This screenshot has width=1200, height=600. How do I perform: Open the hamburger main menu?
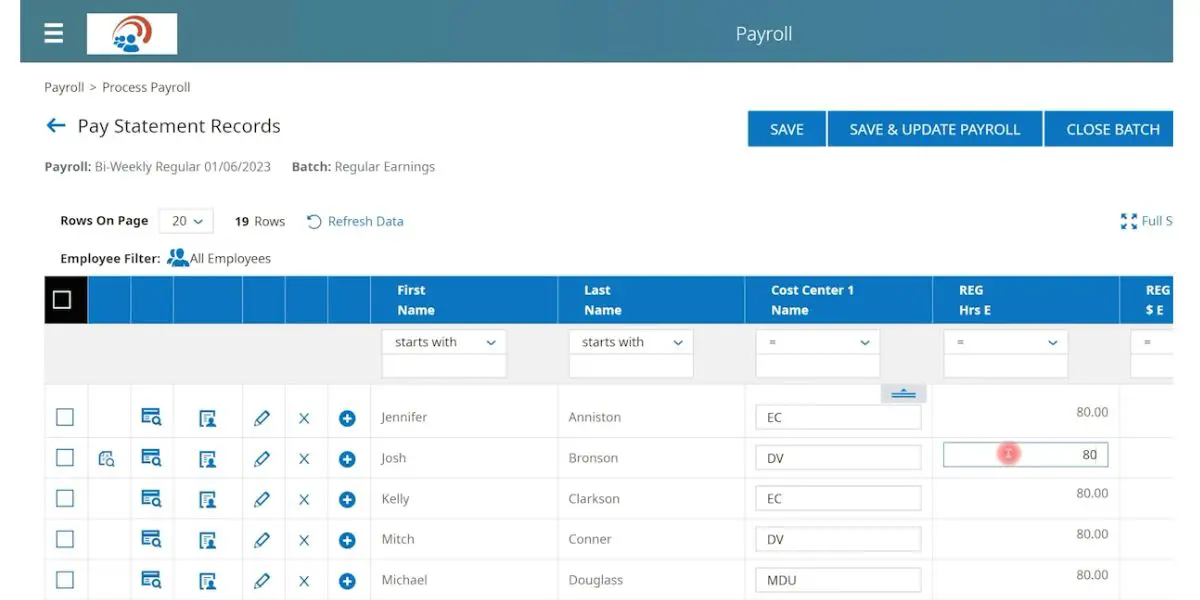point(54,33)
